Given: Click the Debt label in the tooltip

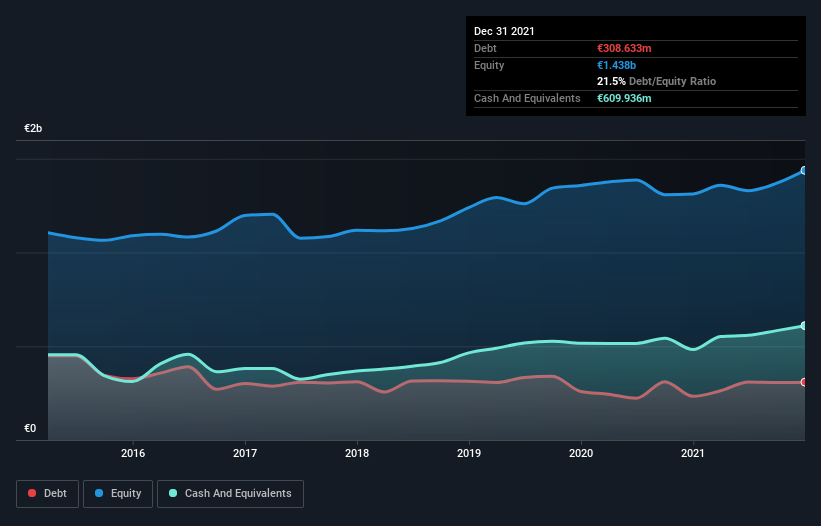Looking at the screenshot, I should [485, 48].
